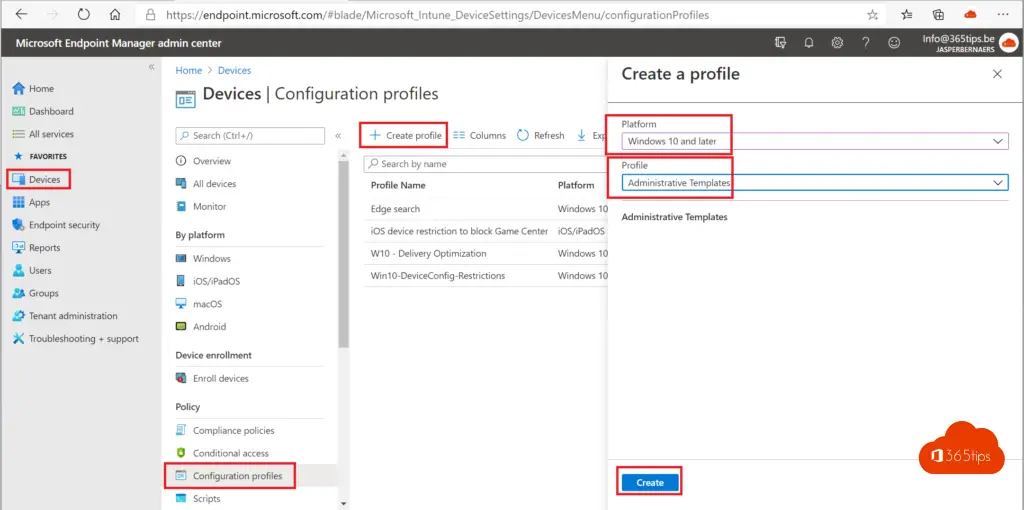Expand the Profile dropdown

[815, 183]
